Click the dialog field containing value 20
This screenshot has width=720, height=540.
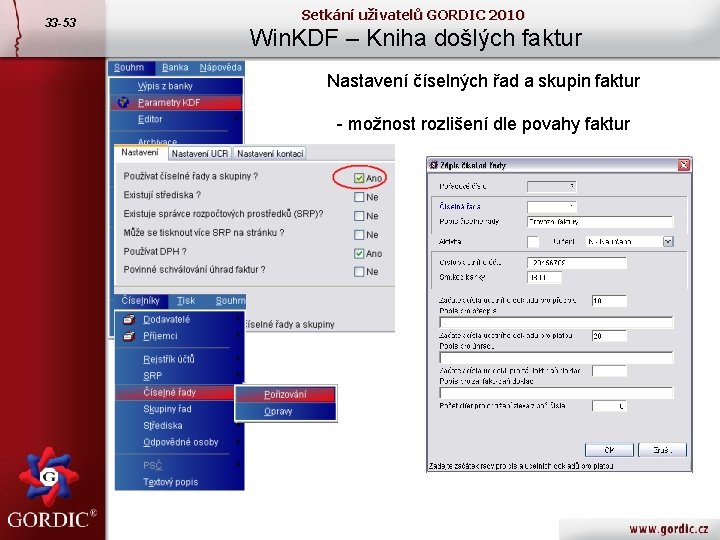[x=609, y=336]
